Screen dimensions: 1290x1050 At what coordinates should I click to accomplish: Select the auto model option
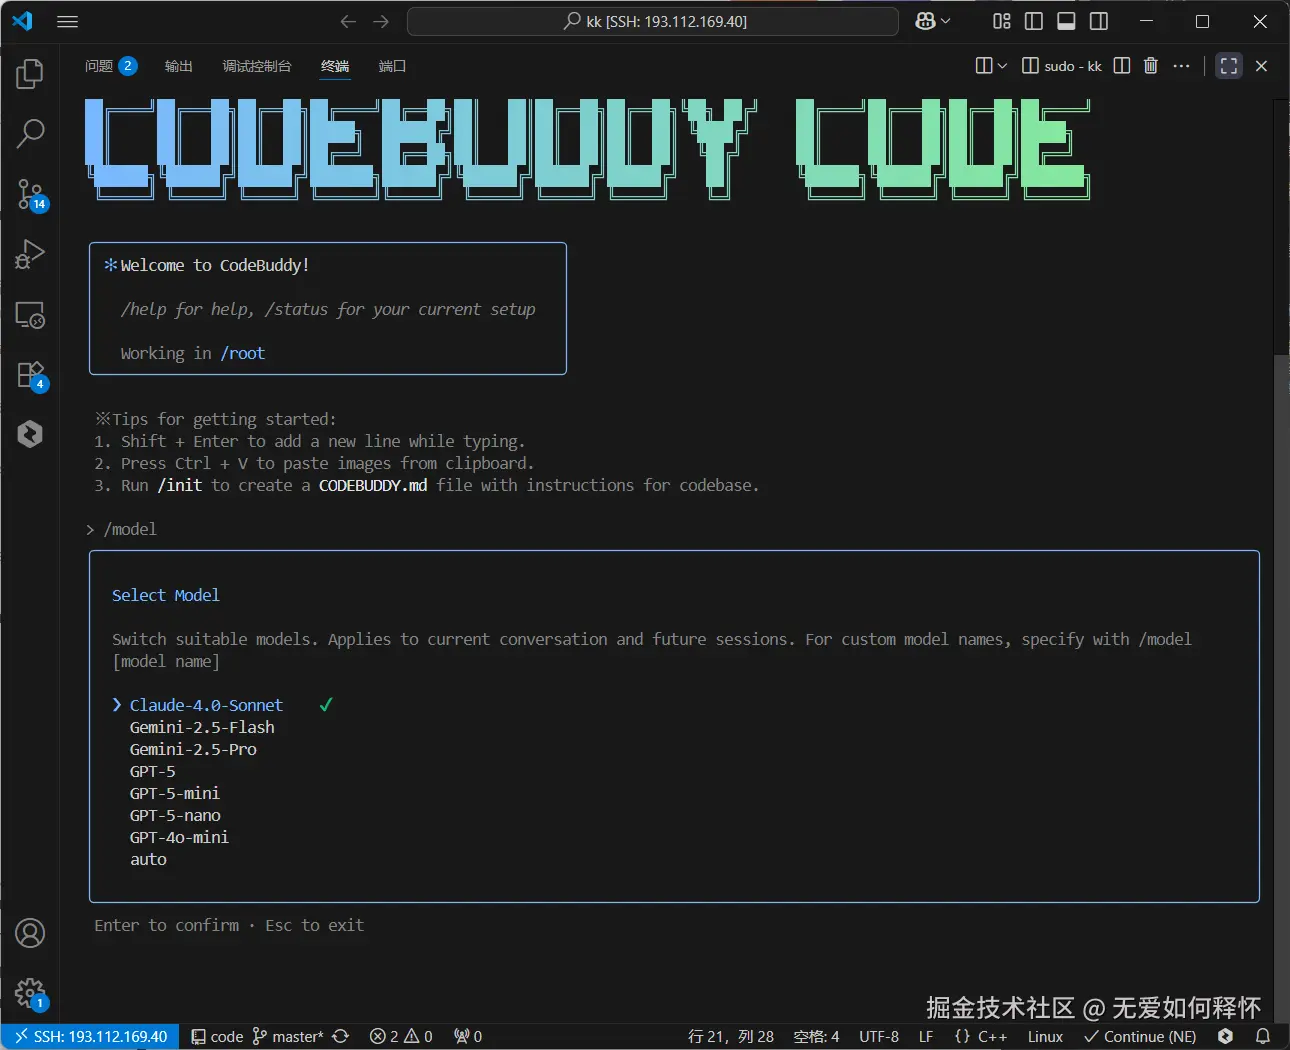point(148,859)
